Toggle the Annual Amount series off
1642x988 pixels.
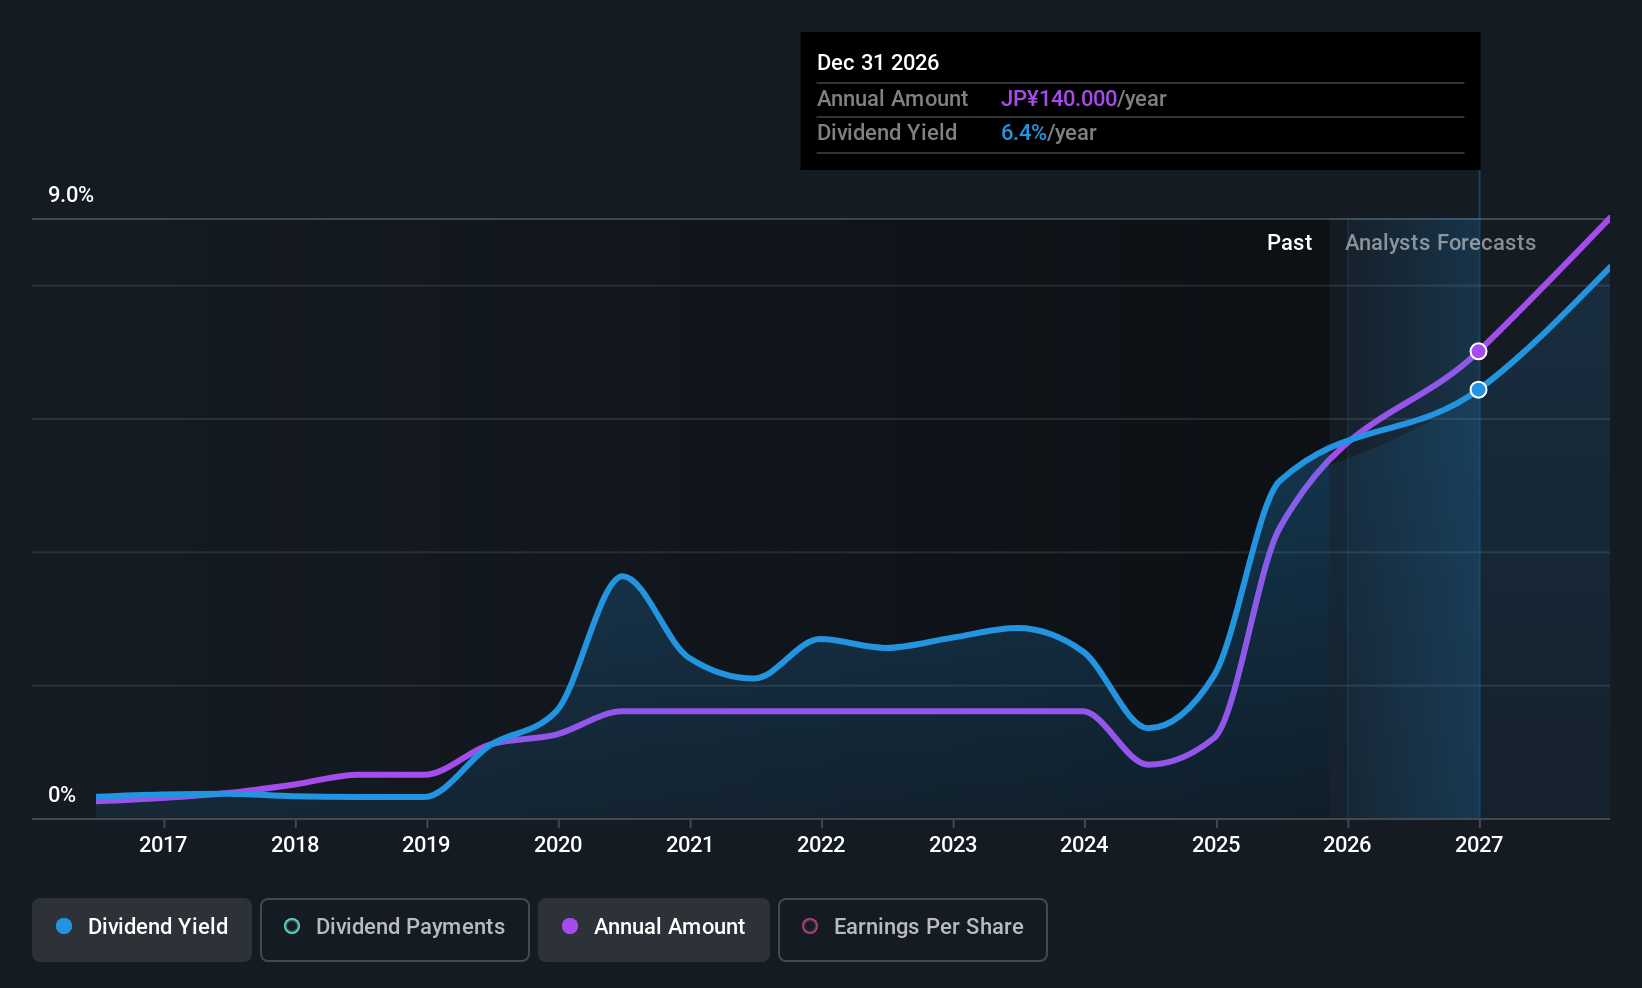tap(653, 928)
